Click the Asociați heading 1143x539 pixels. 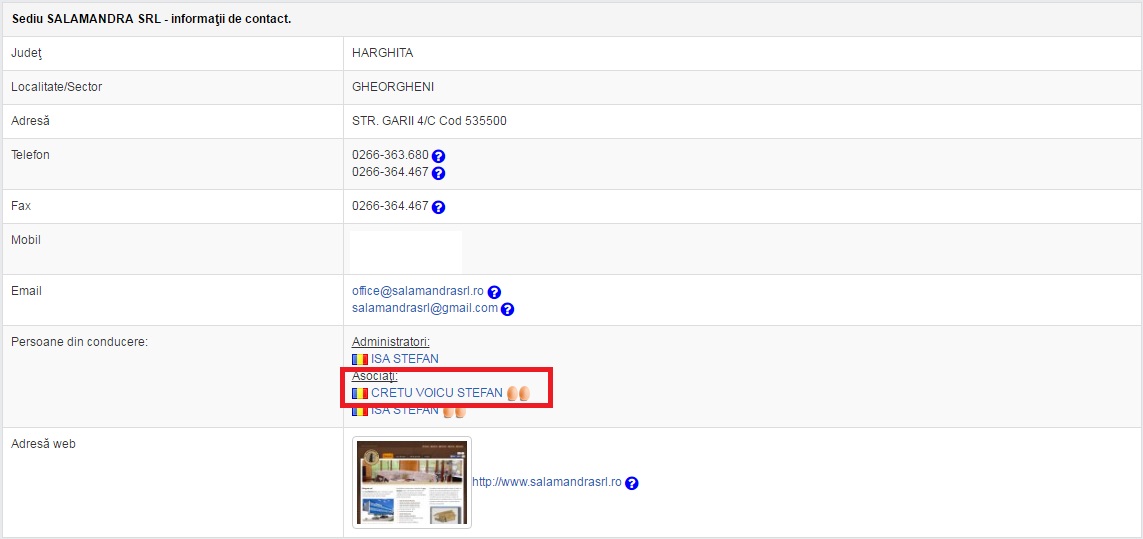coord(374,376)
